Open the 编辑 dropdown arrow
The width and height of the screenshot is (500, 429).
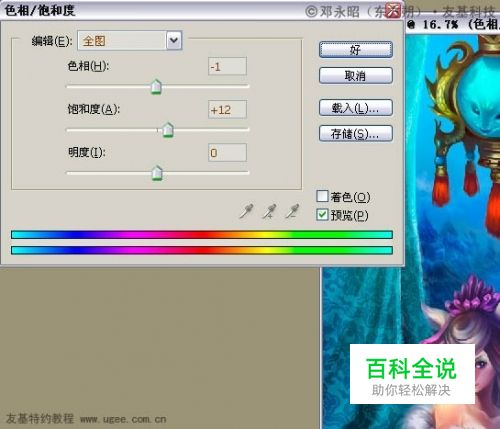click(x=174, y=40)
